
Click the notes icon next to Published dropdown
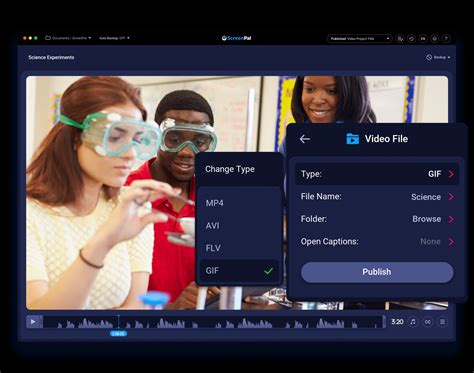point(400,39)
